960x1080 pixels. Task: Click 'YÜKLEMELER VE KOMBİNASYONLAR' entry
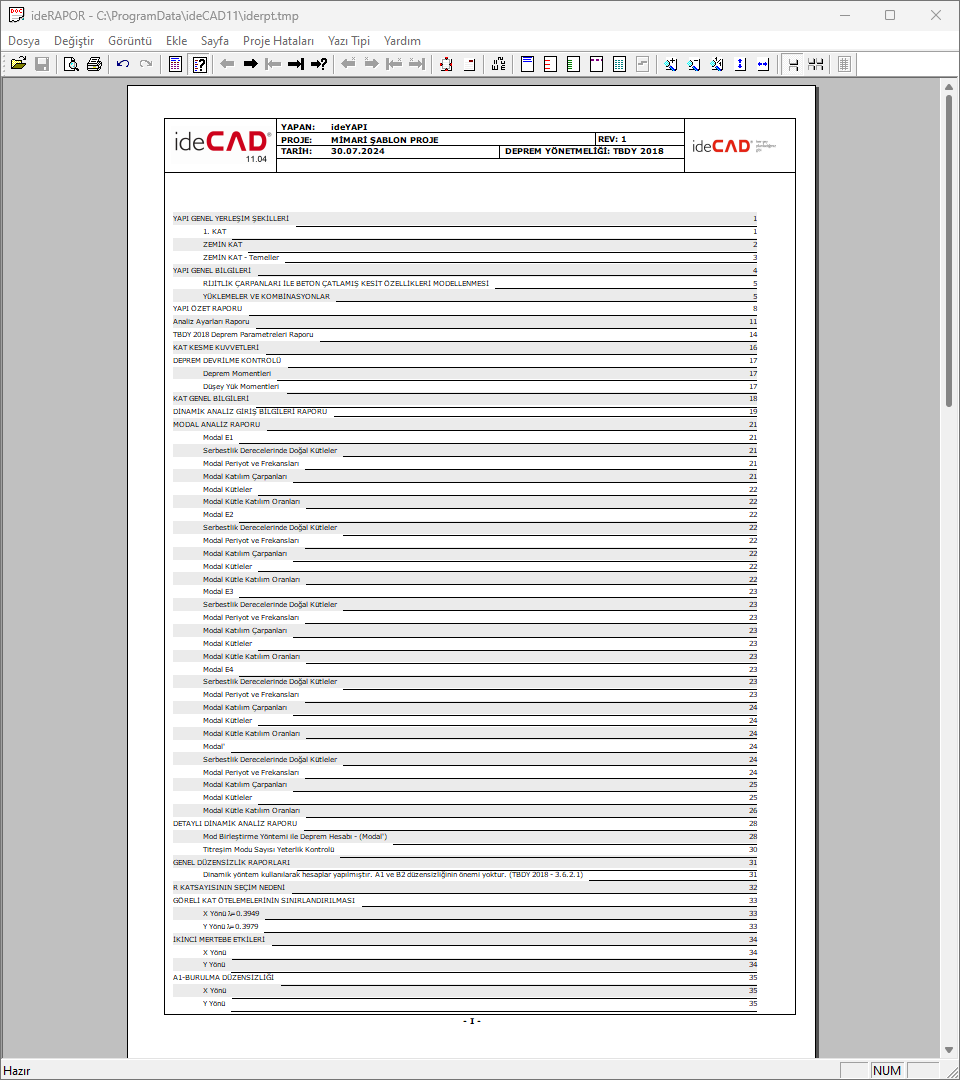pos(267,297)
